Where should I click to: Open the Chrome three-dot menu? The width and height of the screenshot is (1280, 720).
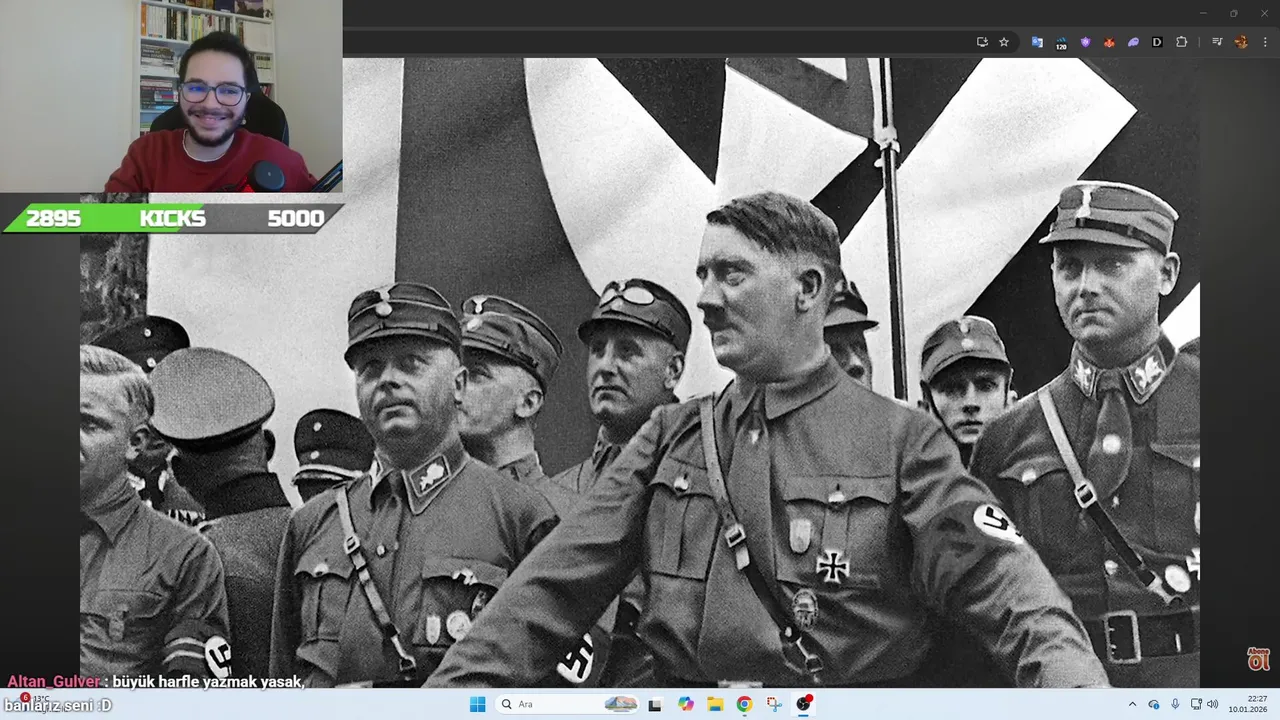click(x=1265, y=42)
